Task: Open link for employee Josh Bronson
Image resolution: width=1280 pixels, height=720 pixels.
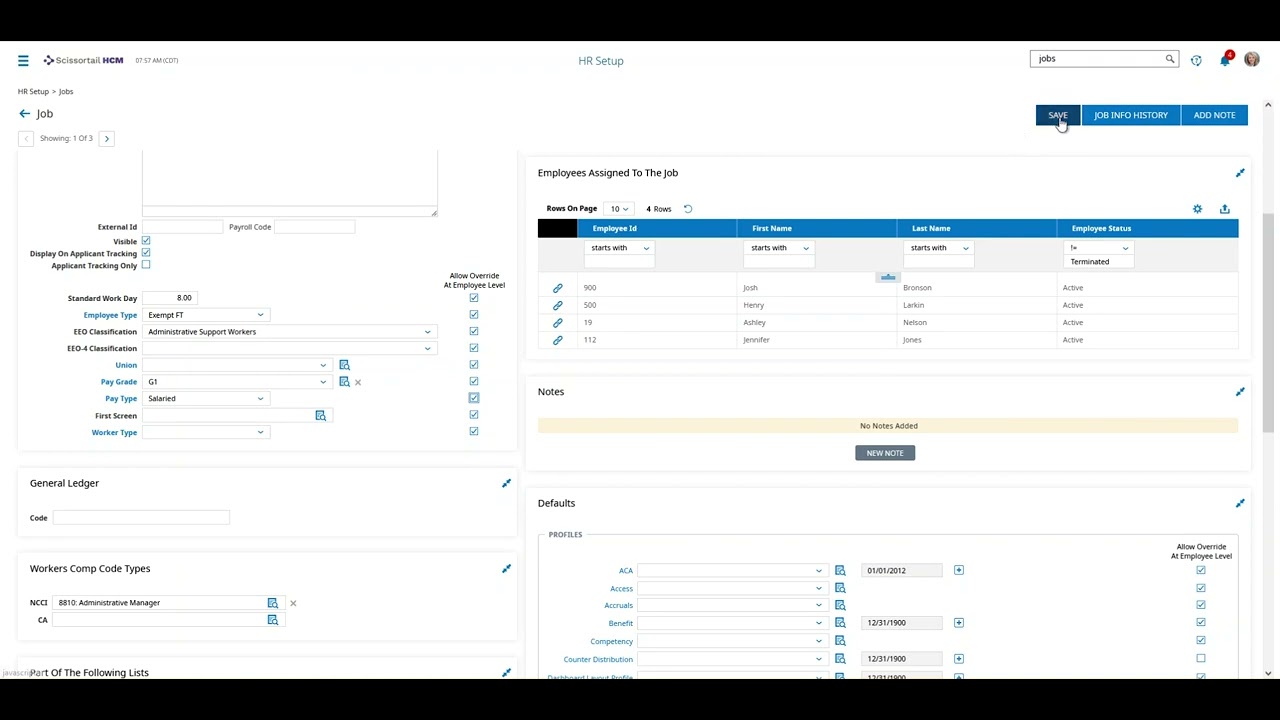Action: (558, 288)
